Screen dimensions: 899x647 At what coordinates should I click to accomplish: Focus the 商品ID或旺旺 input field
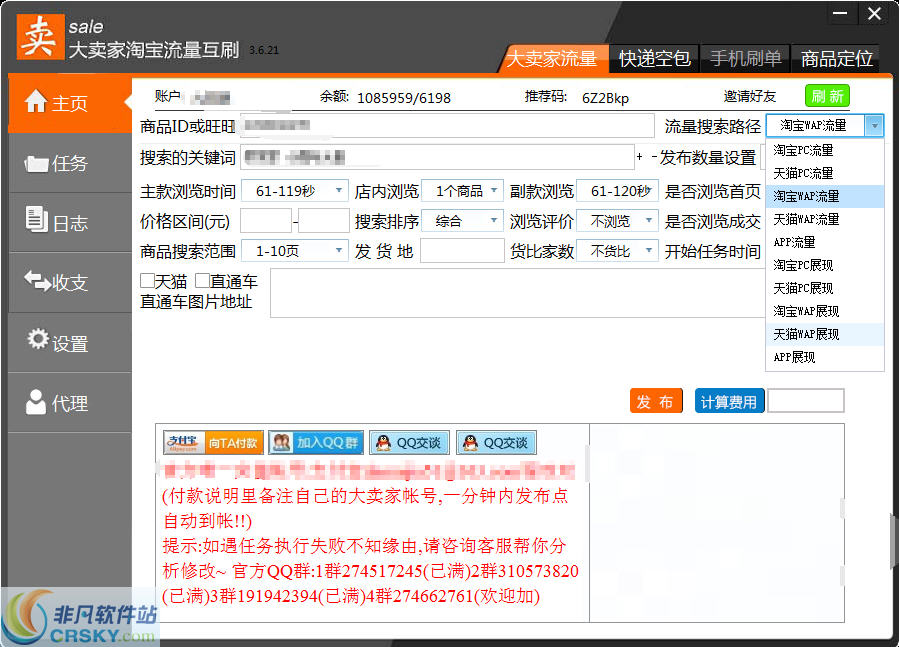(x=447, y=126)
